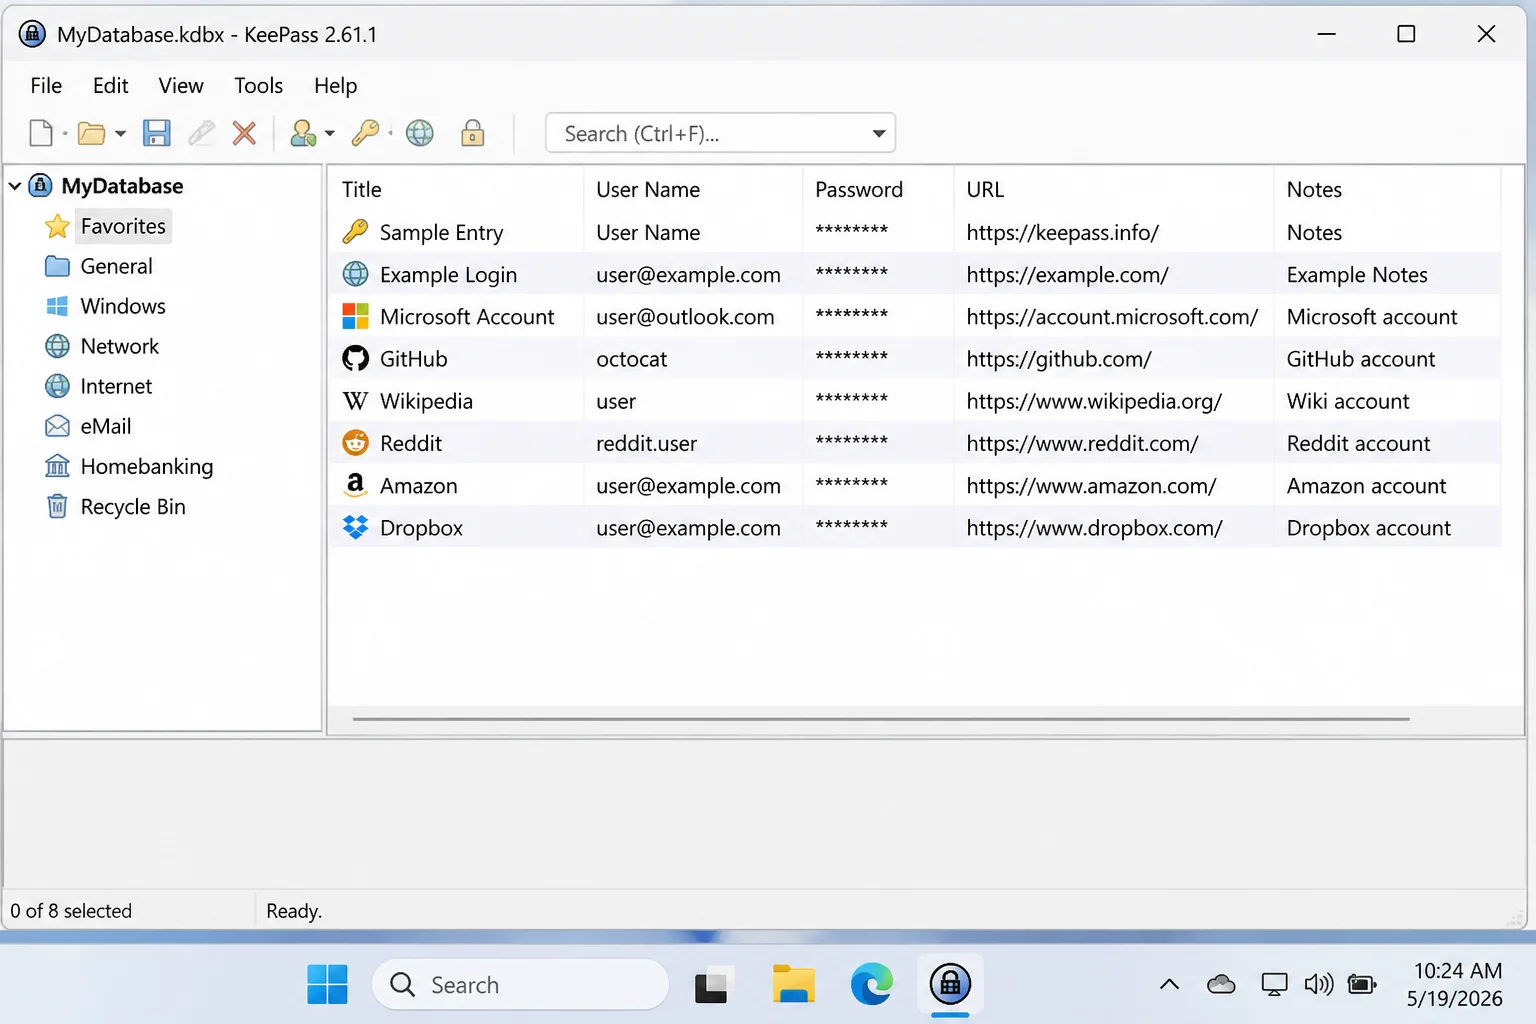
Task: Click the octocat user name cell
Action: 632,359
